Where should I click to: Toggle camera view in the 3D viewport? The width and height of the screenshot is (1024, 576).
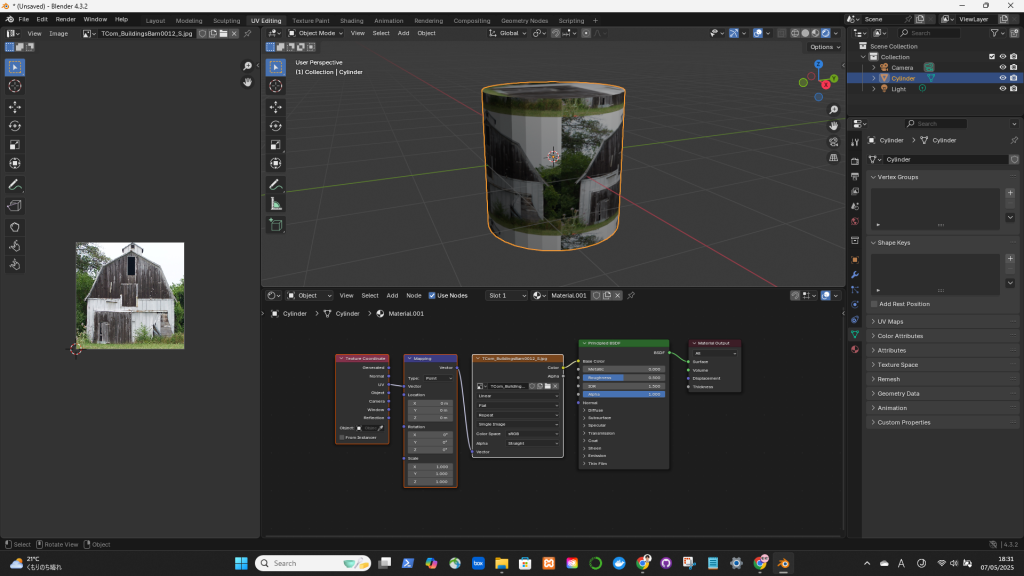point(834,141)
